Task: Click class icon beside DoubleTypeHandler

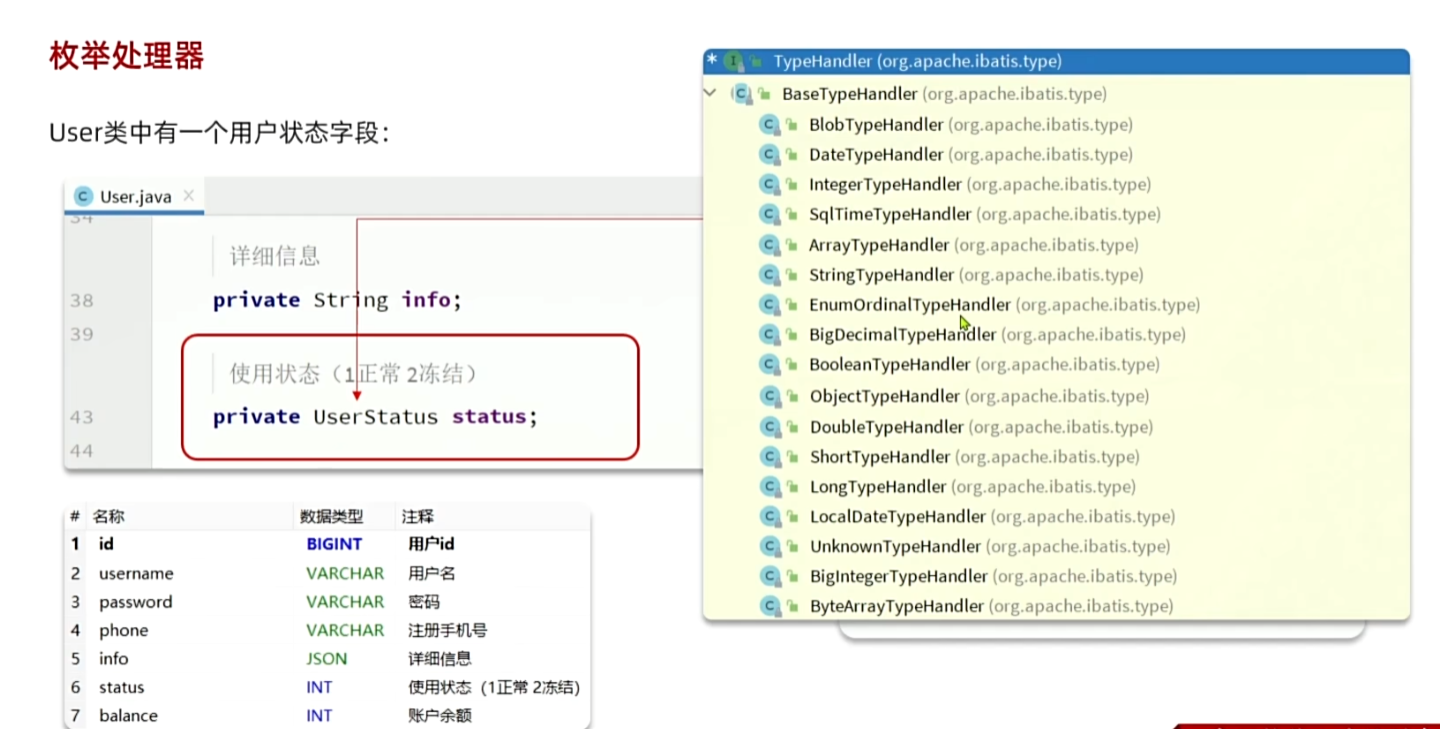Action: coord(769,427)
